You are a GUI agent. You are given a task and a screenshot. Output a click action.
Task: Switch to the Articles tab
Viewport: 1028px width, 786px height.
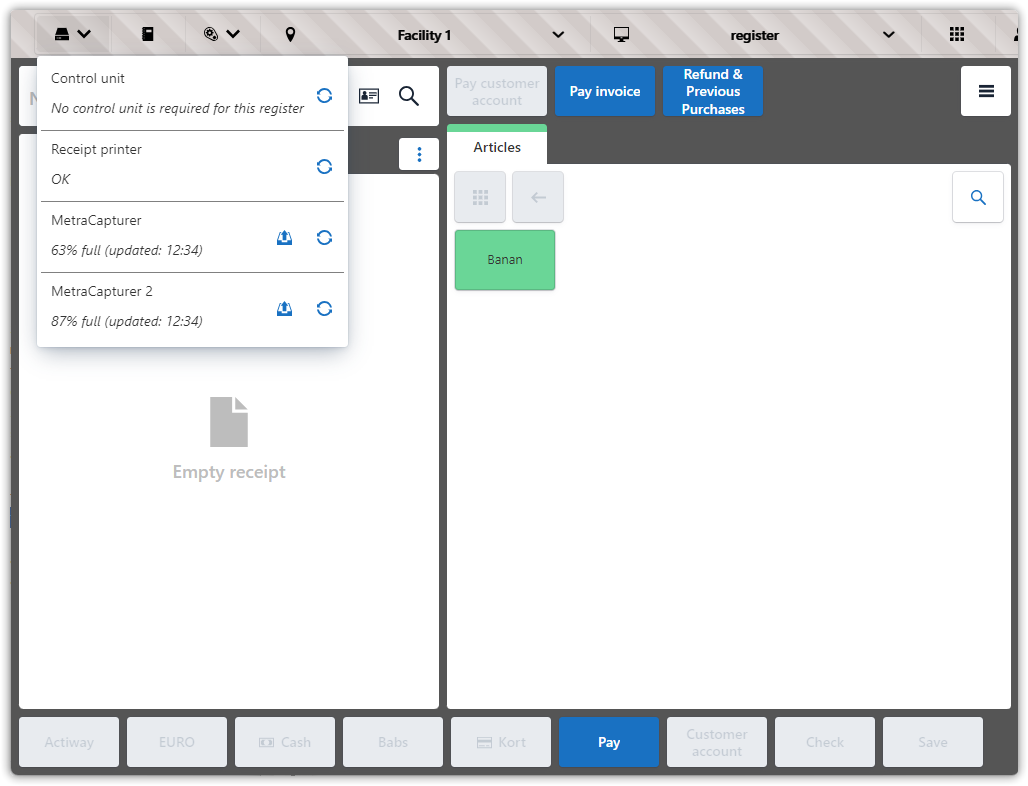[497, 147]
